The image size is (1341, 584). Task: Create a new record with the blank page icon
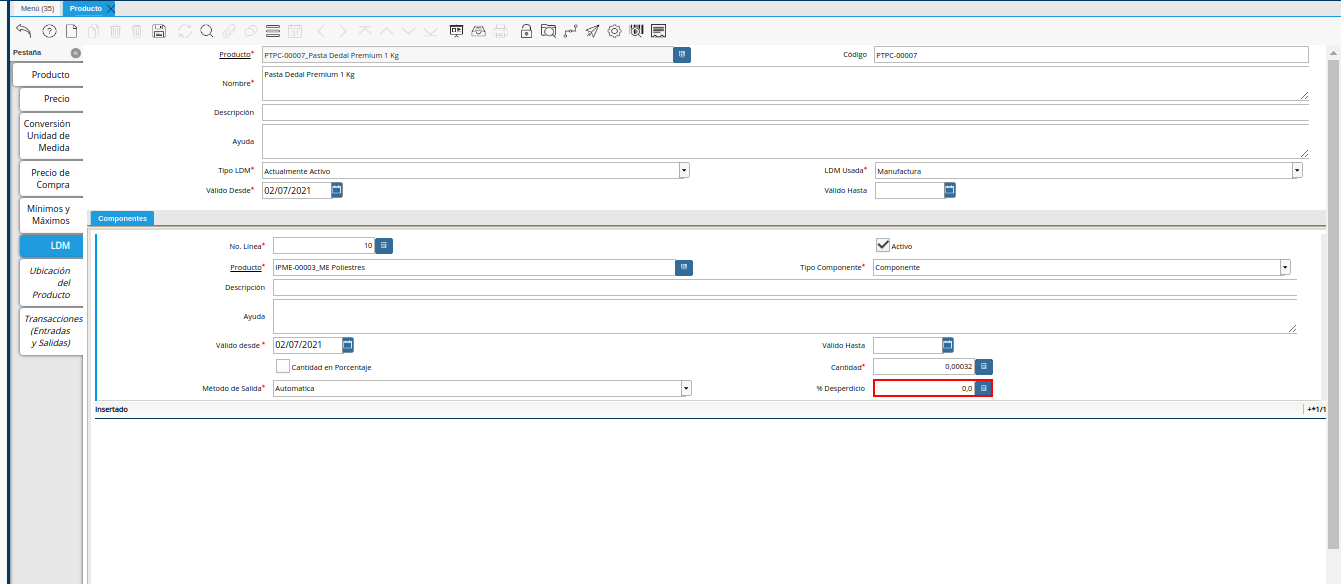pyautogui.click(x=71, y=31)
